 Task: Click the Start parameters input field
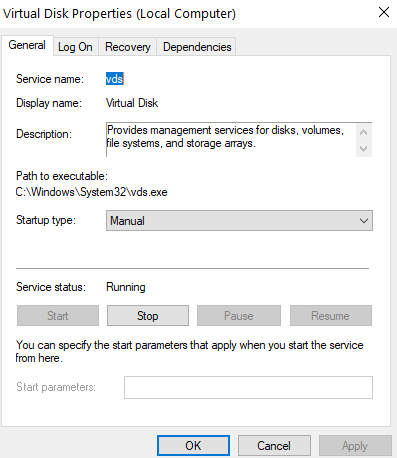248,387
